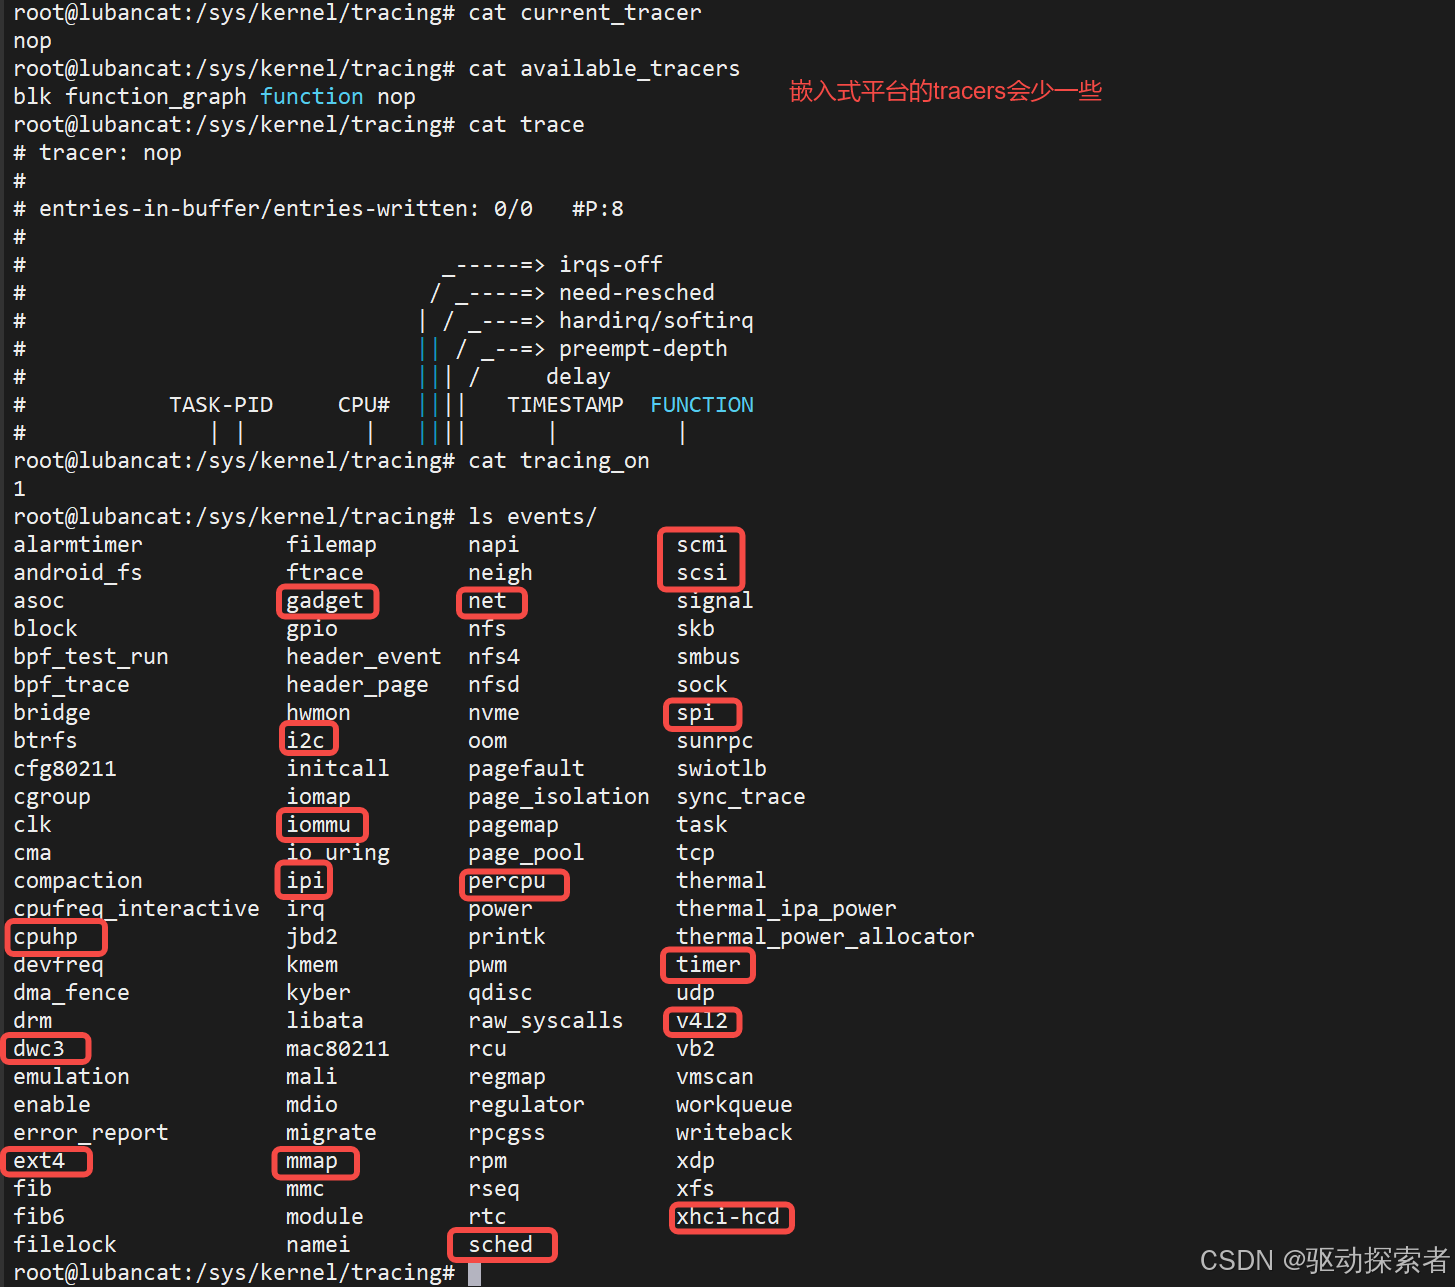1455x1287 pixels.
Task: Click the red Chinese annotation about embedded tracers
Action: [944, 91]
